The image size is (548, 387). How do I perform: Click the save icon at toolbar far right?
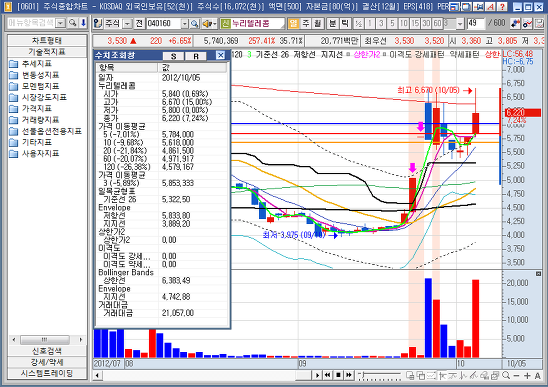539,23
